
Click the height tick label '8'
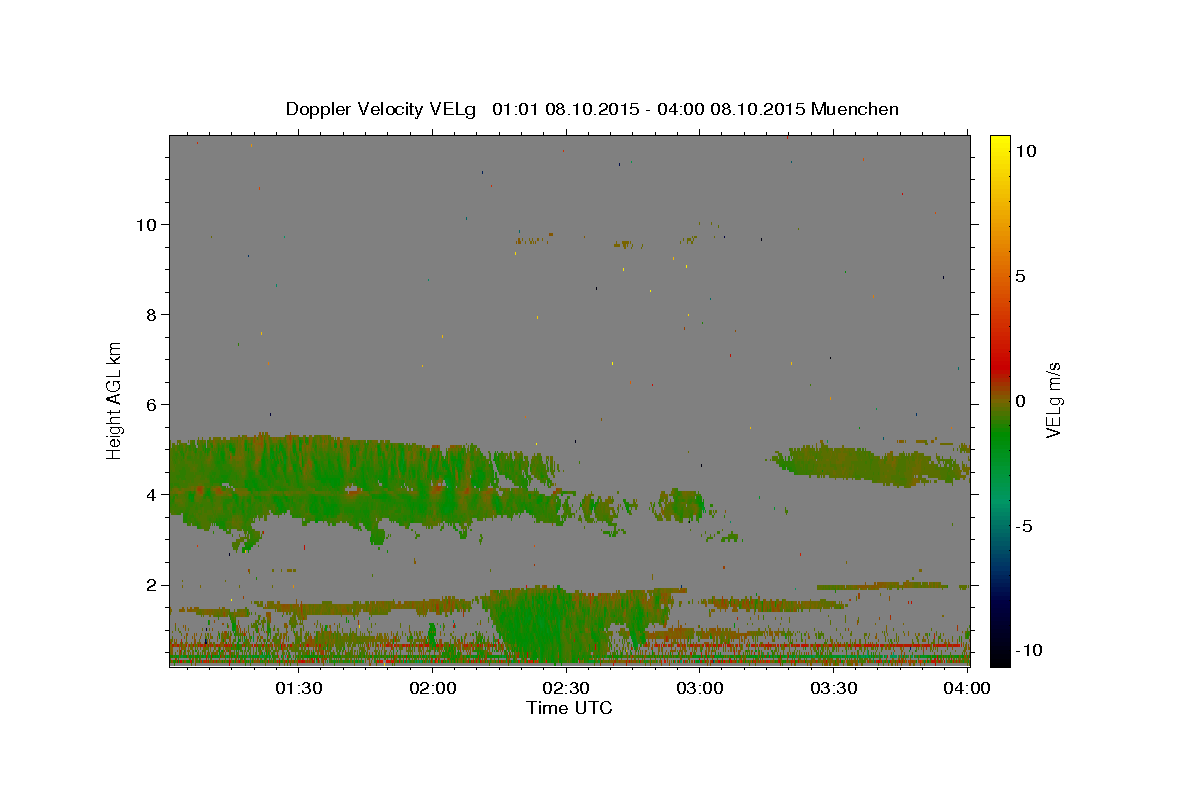pyautogui.click(x=152, y=315)
